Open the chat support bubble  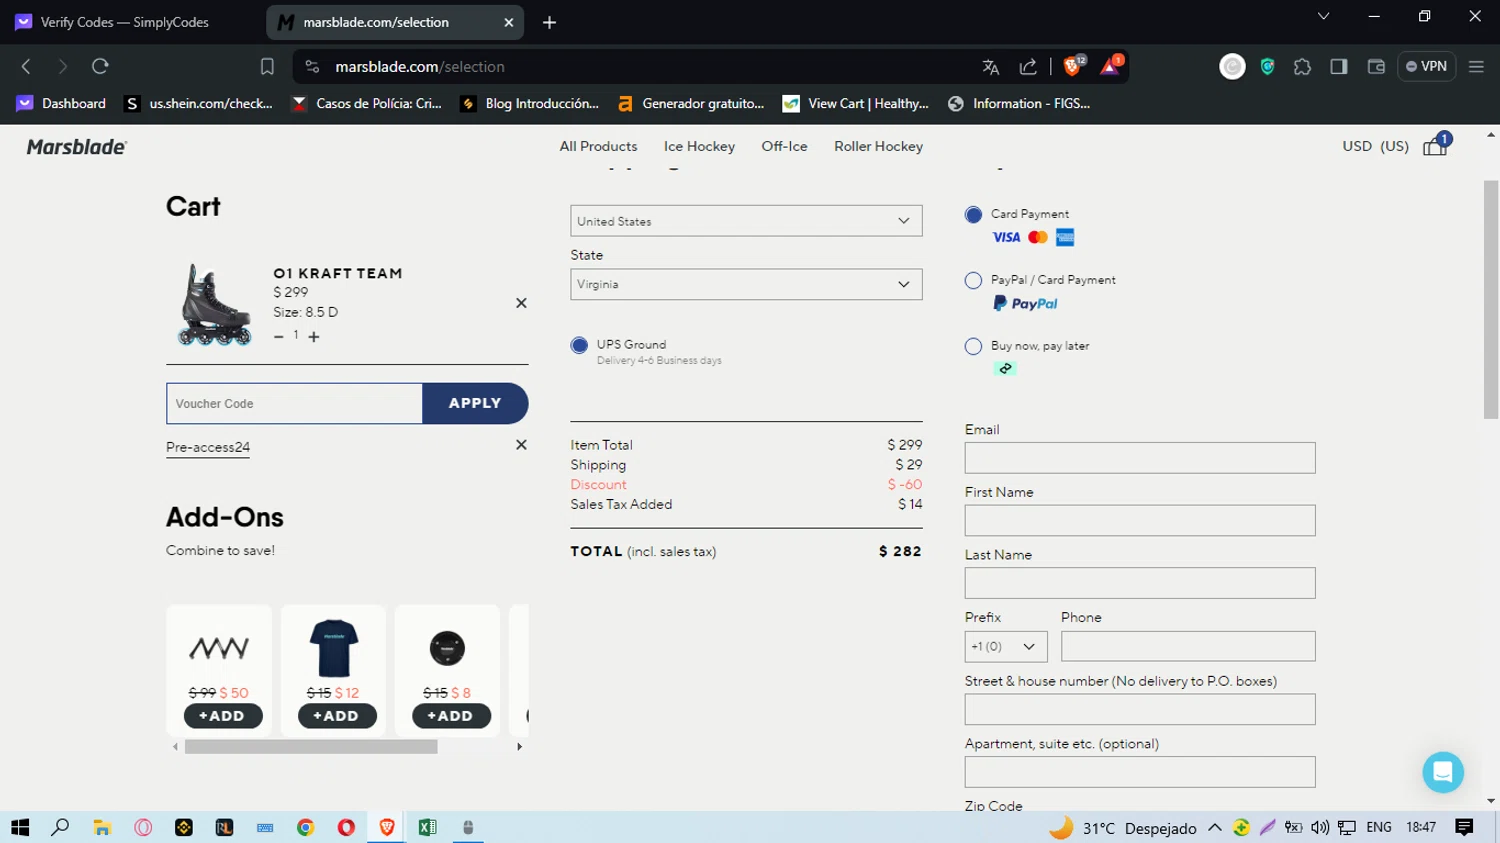1443,772
